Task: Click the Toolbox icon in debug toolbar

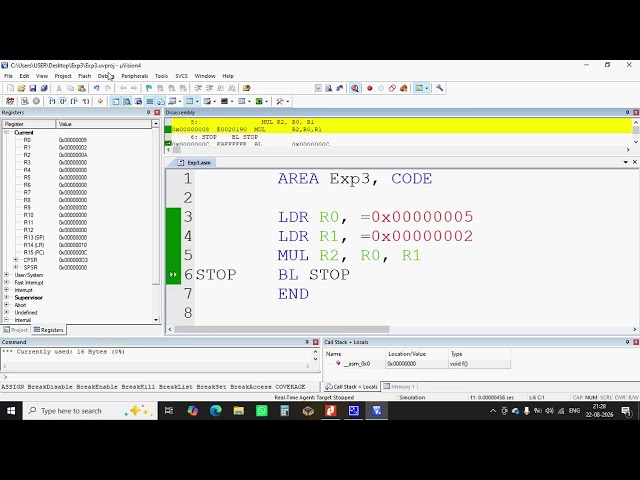Action: coord(280,101)
